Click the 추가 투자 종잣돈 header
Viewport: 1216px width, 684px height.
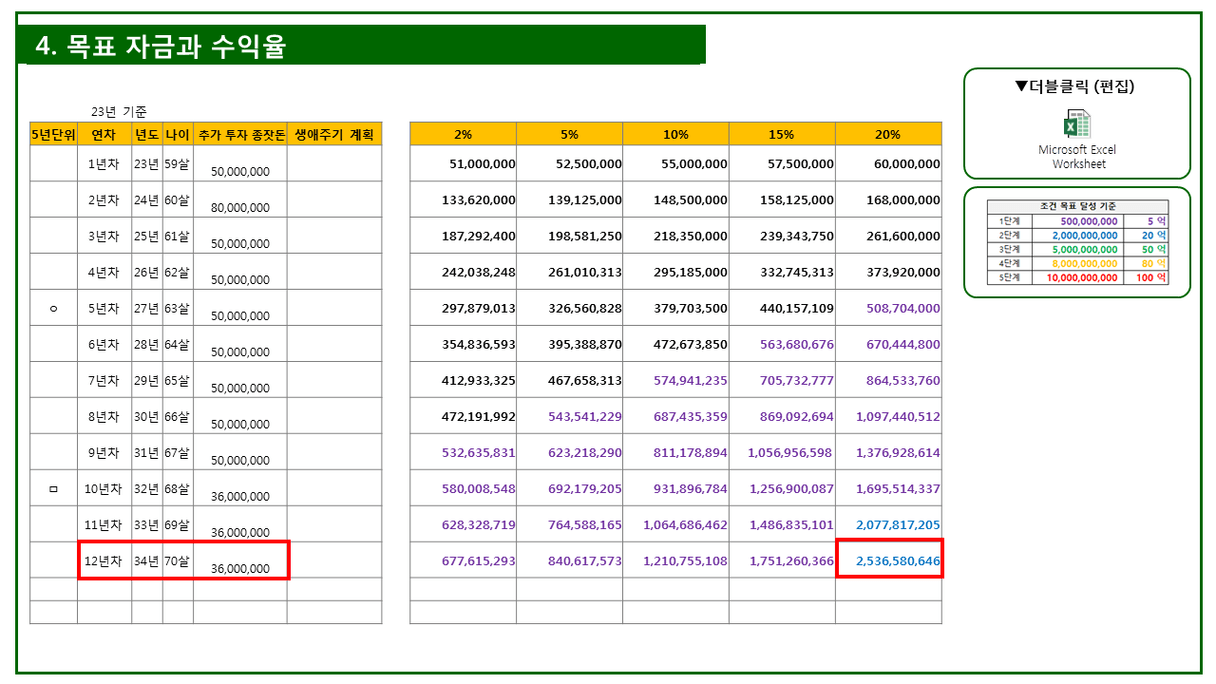point(240,134)
